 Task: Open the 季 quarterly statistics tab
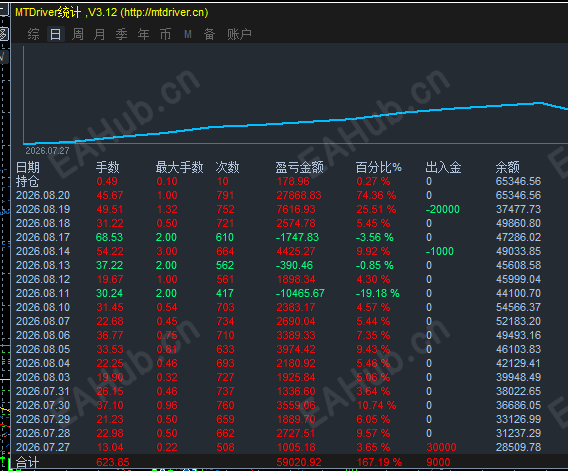click(x=121, y=34)
